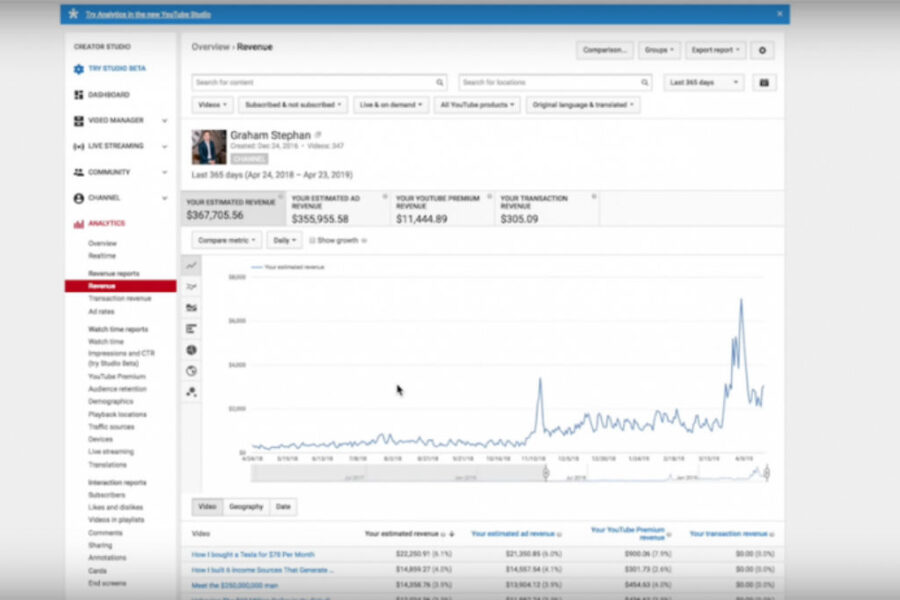Switch to the Date tab

[x=284, y=507]
